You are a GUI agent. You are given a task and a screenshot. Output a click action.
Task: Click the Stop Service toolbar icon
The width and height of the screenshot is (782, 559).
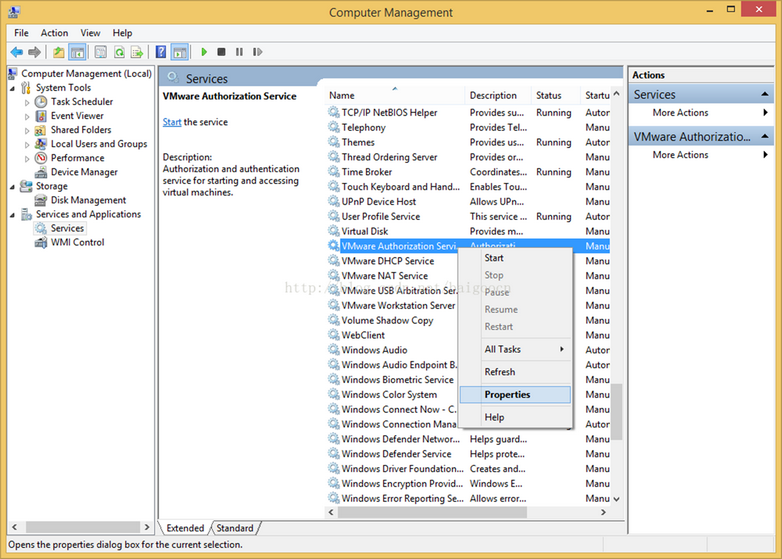(x=221, y=52)
